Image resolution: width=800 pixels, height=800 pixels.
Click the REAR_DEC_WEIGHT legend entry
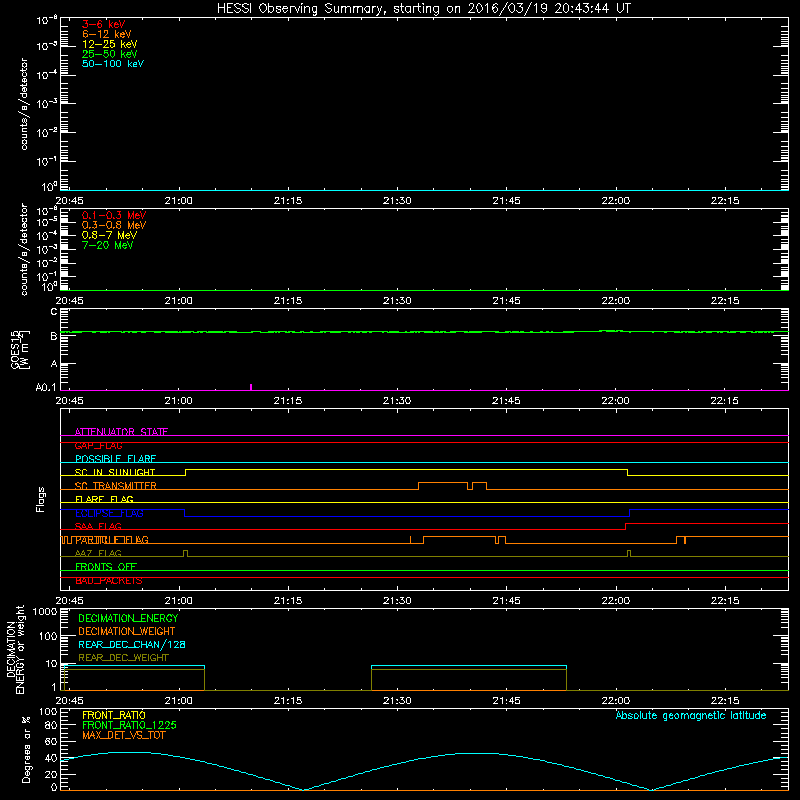pyautogui.click(x=123, y=658)
